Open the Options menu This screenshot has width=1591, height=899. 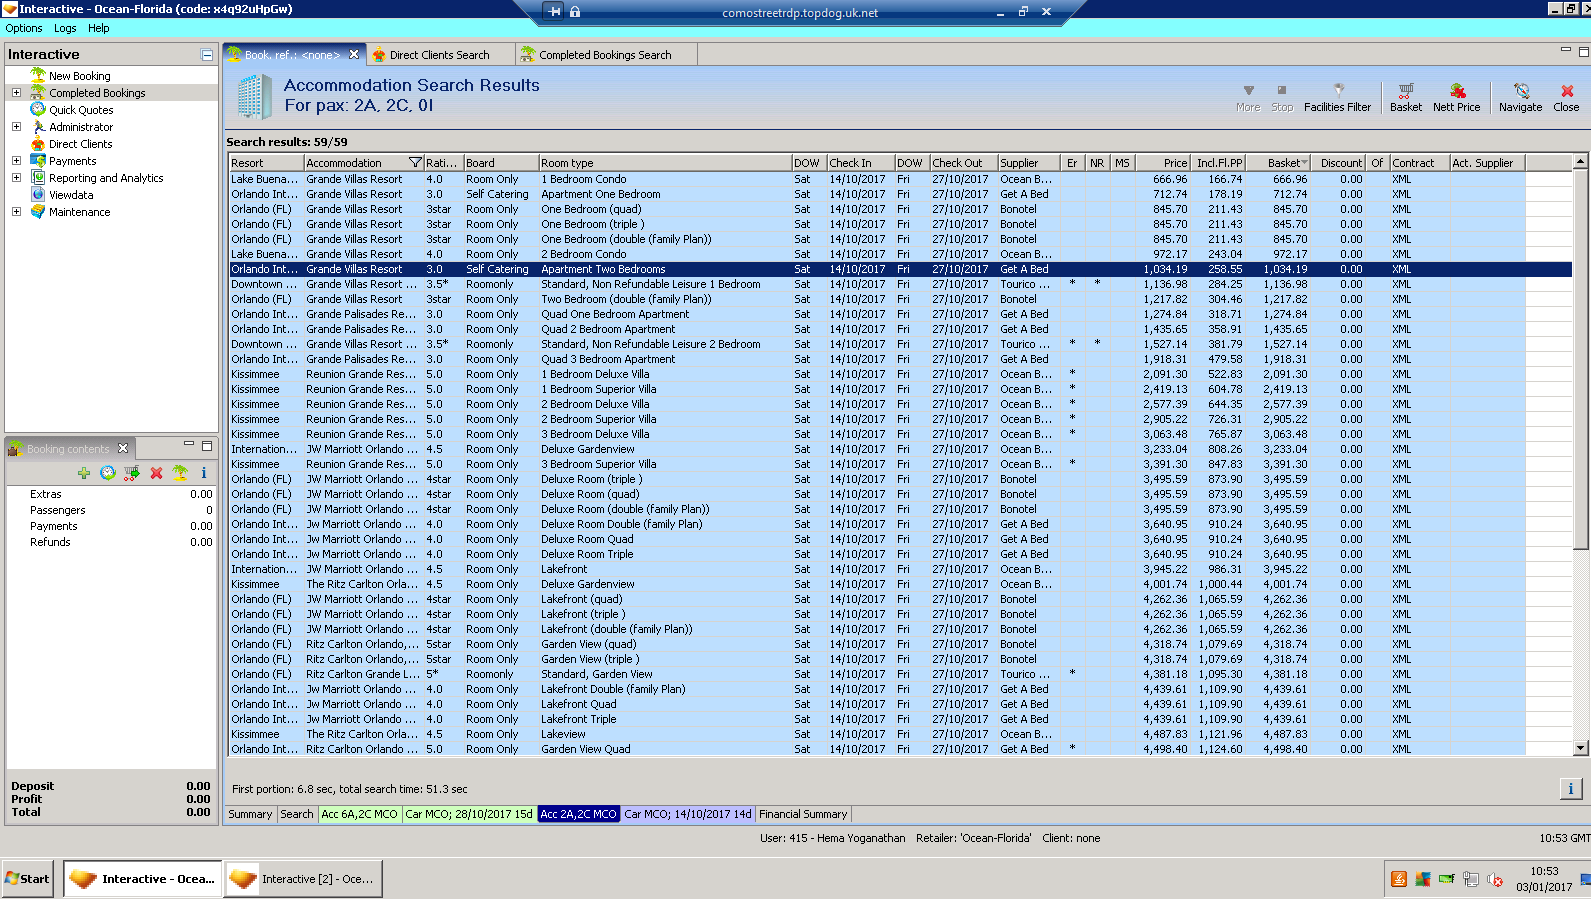(24, 28)
